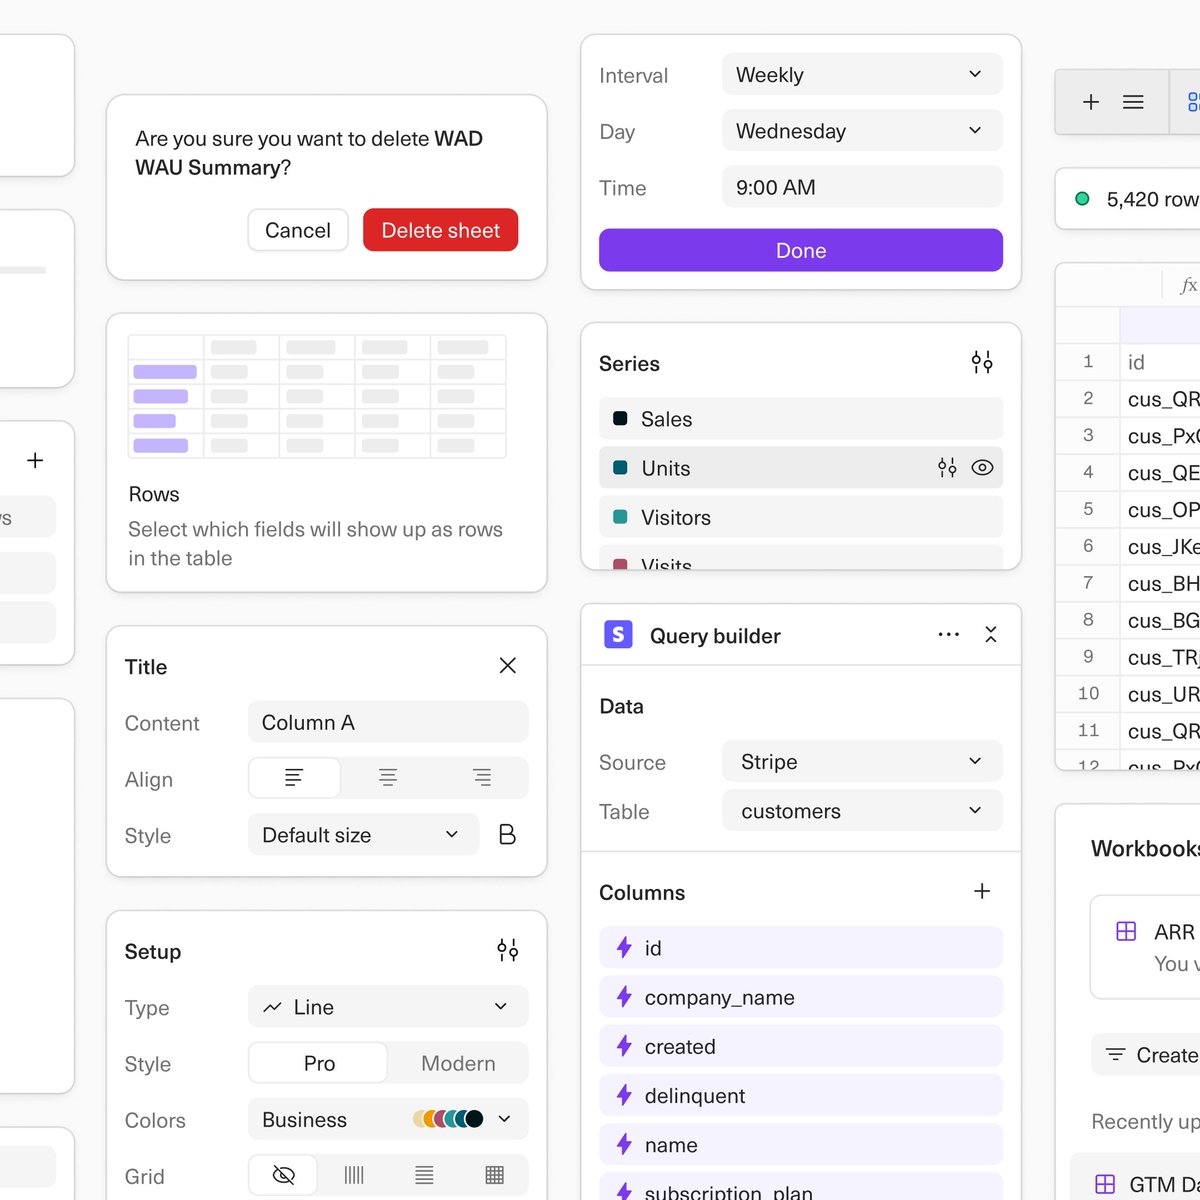Click the Stripe logo in Query builder
1200x1200 pixels.
click(618, 634)
